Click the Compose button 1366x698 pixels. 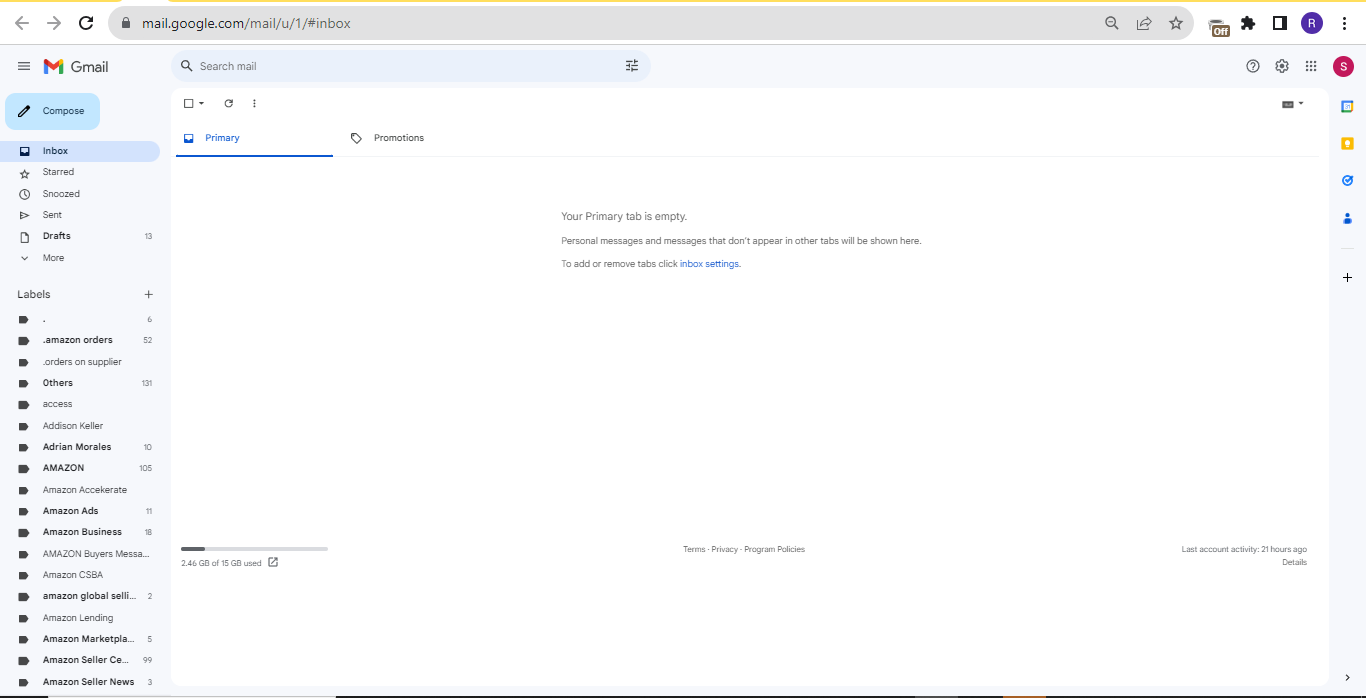tap(52, 111)
